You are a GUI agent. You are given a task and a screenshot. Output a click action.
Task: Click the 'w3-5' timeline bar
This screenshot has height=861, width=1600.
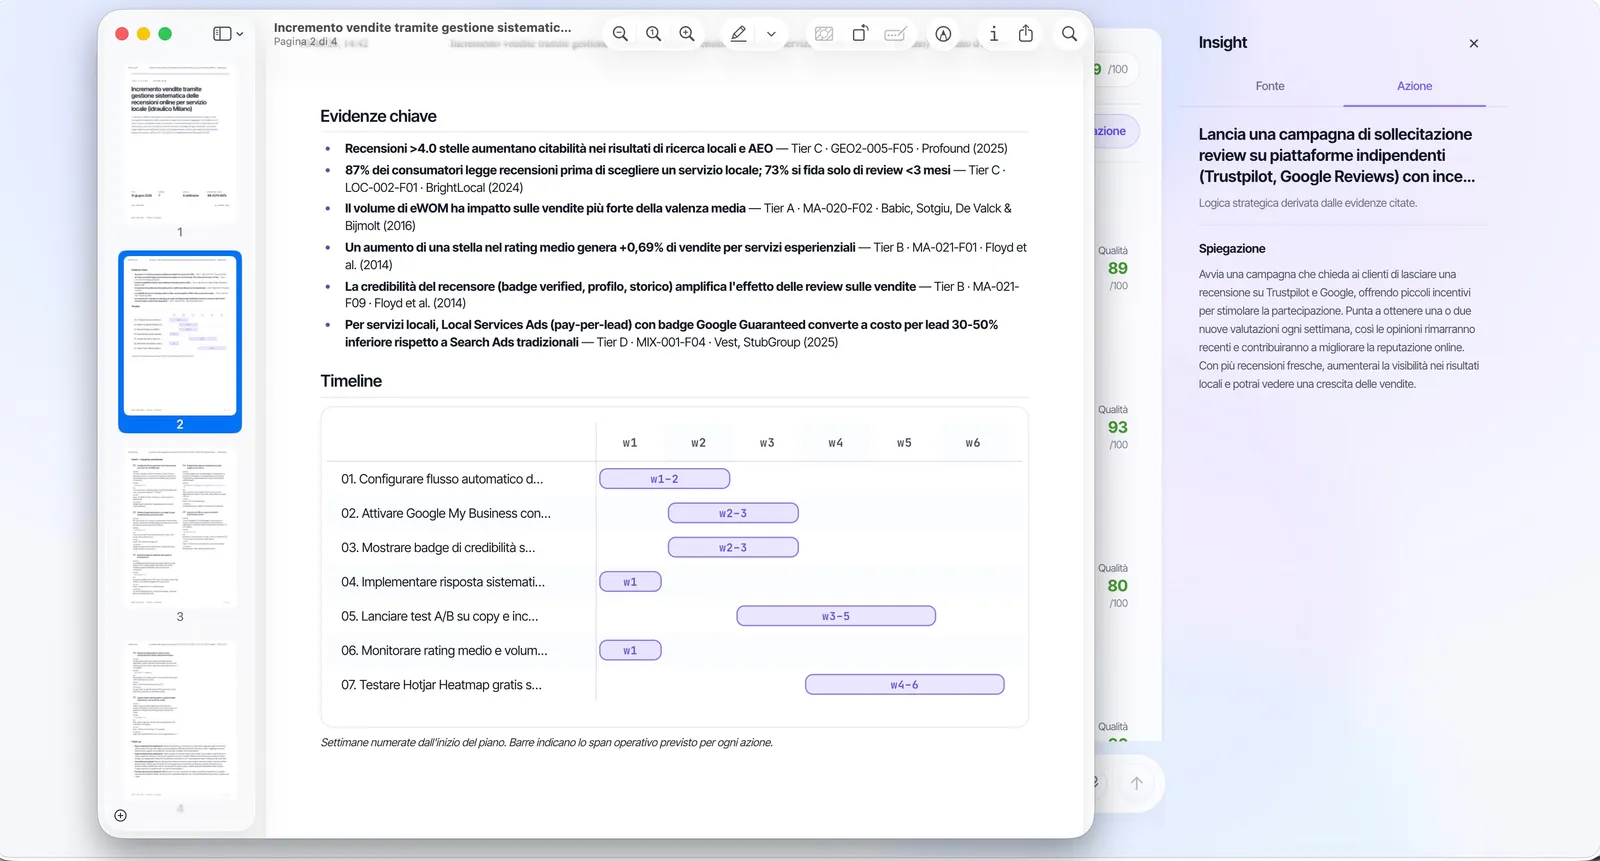click(836, 616)
